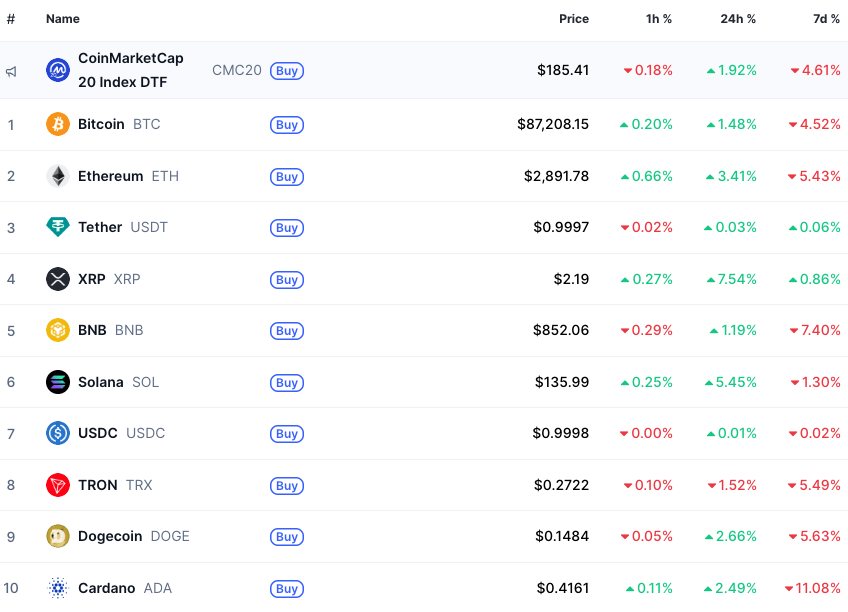Screen dimensions: 848x612
Task: Click the Cardano logo icon
Action: [x=57, y=588]
